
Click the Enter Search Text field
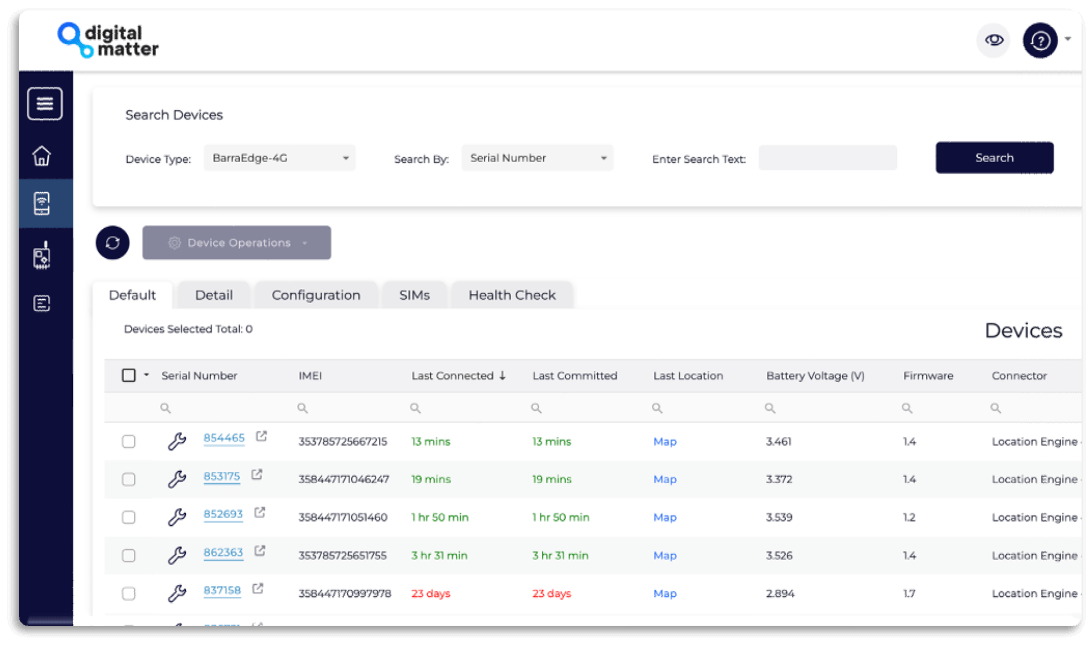pyautogui.click(x=827, y=158)
